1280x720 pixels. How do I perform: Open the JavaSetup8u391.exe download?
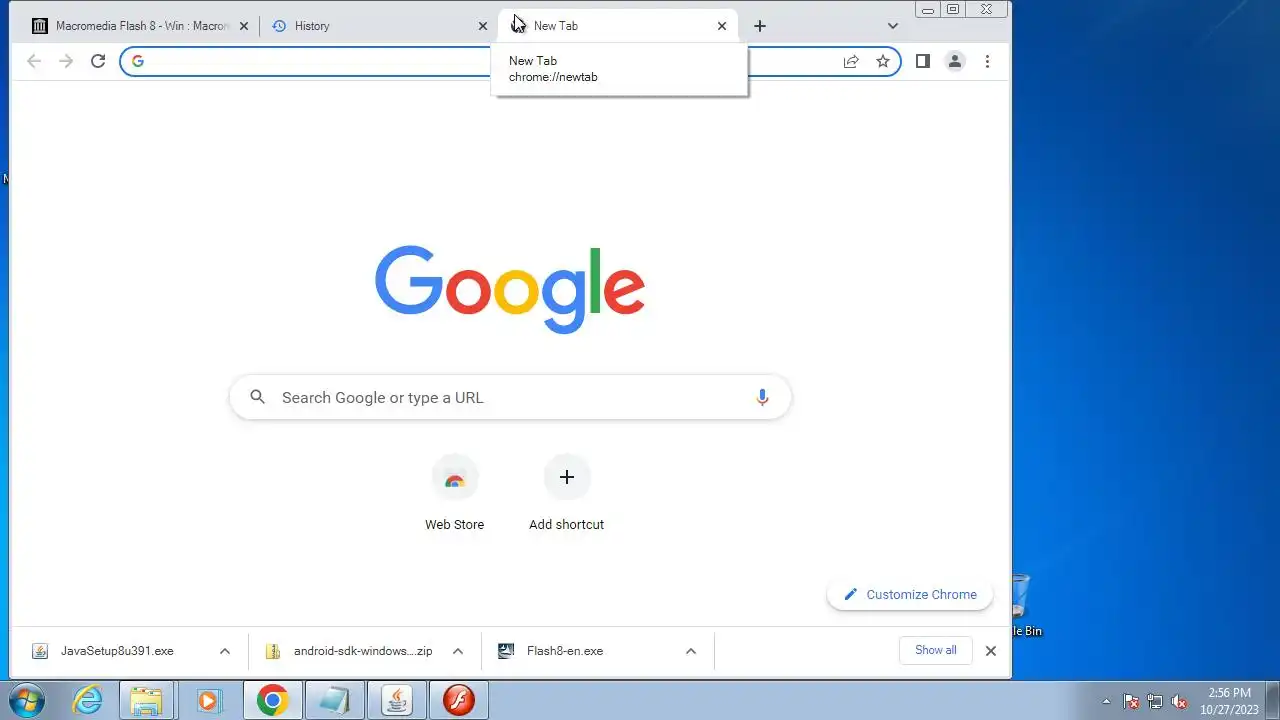(117, 651)
